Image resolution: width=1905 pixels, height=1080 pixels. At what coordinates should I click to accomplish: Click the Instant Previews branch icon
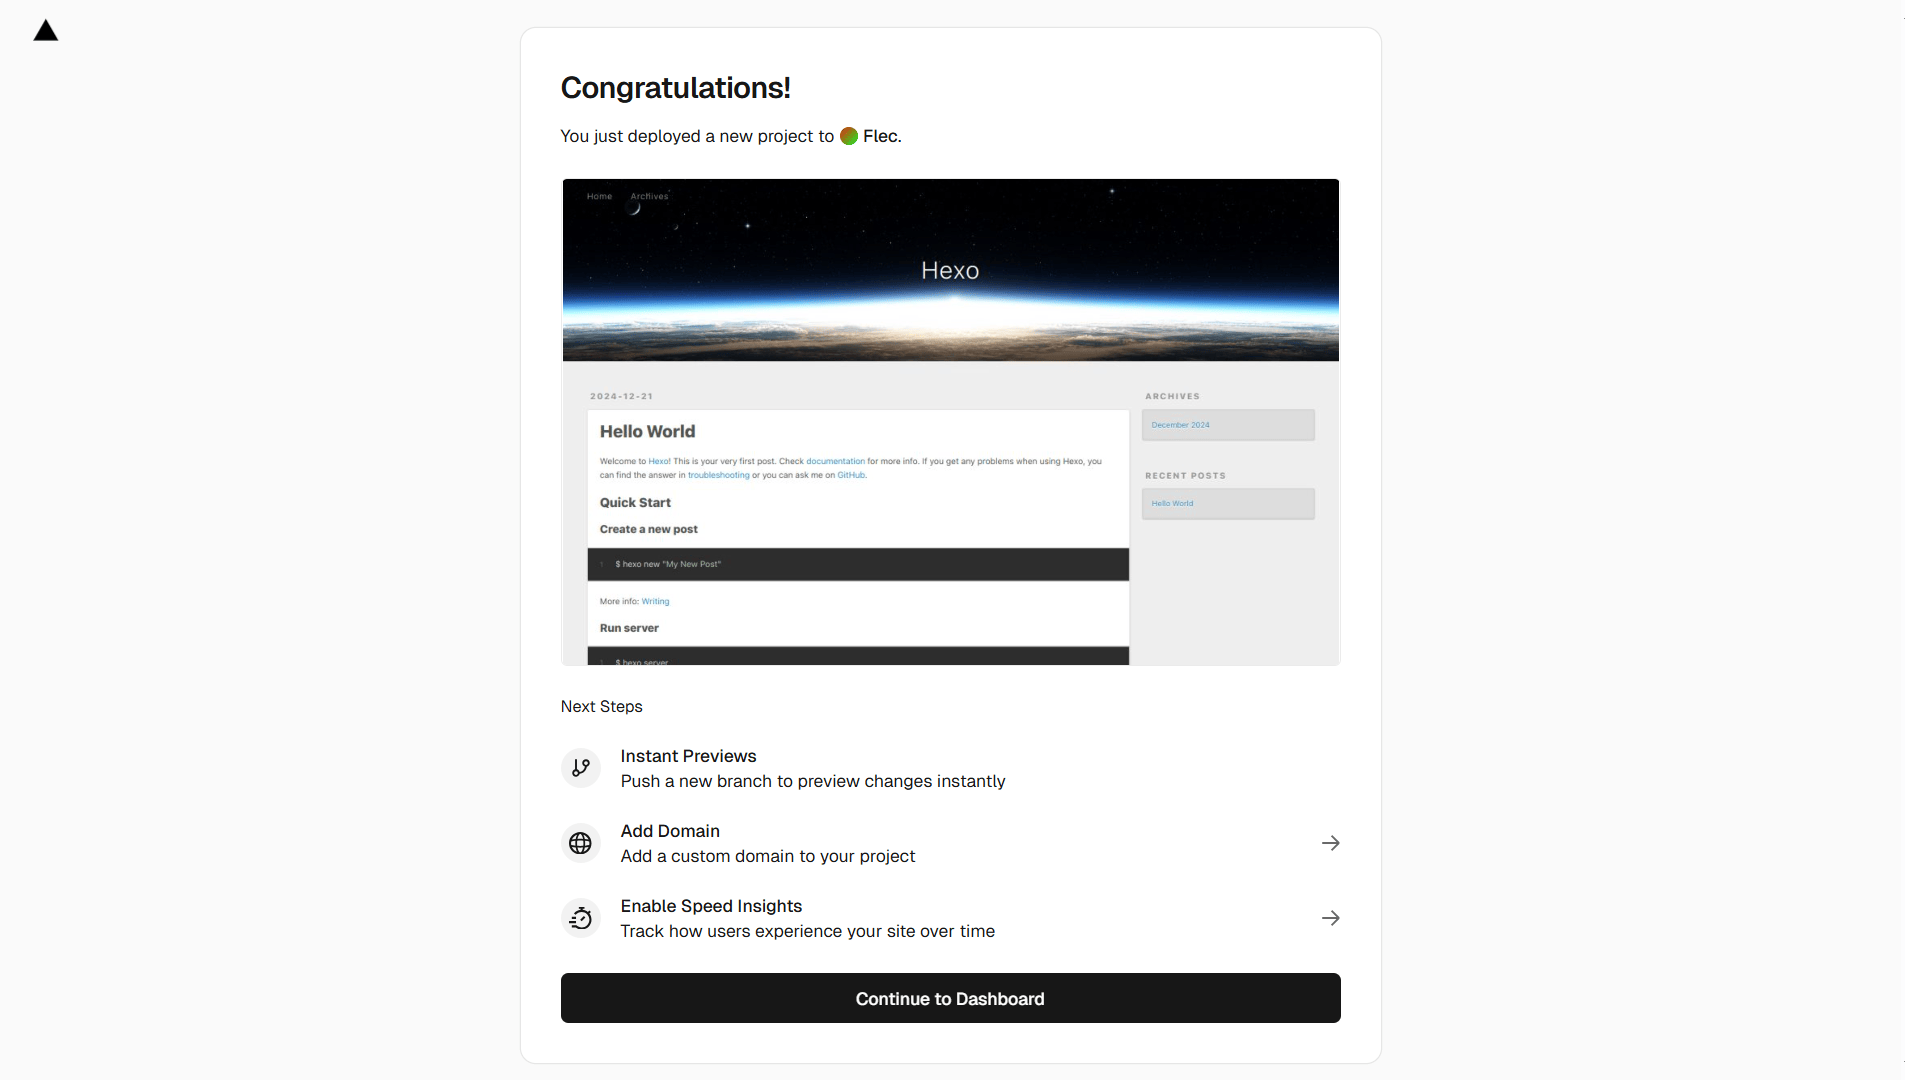[x=581, y=768]
